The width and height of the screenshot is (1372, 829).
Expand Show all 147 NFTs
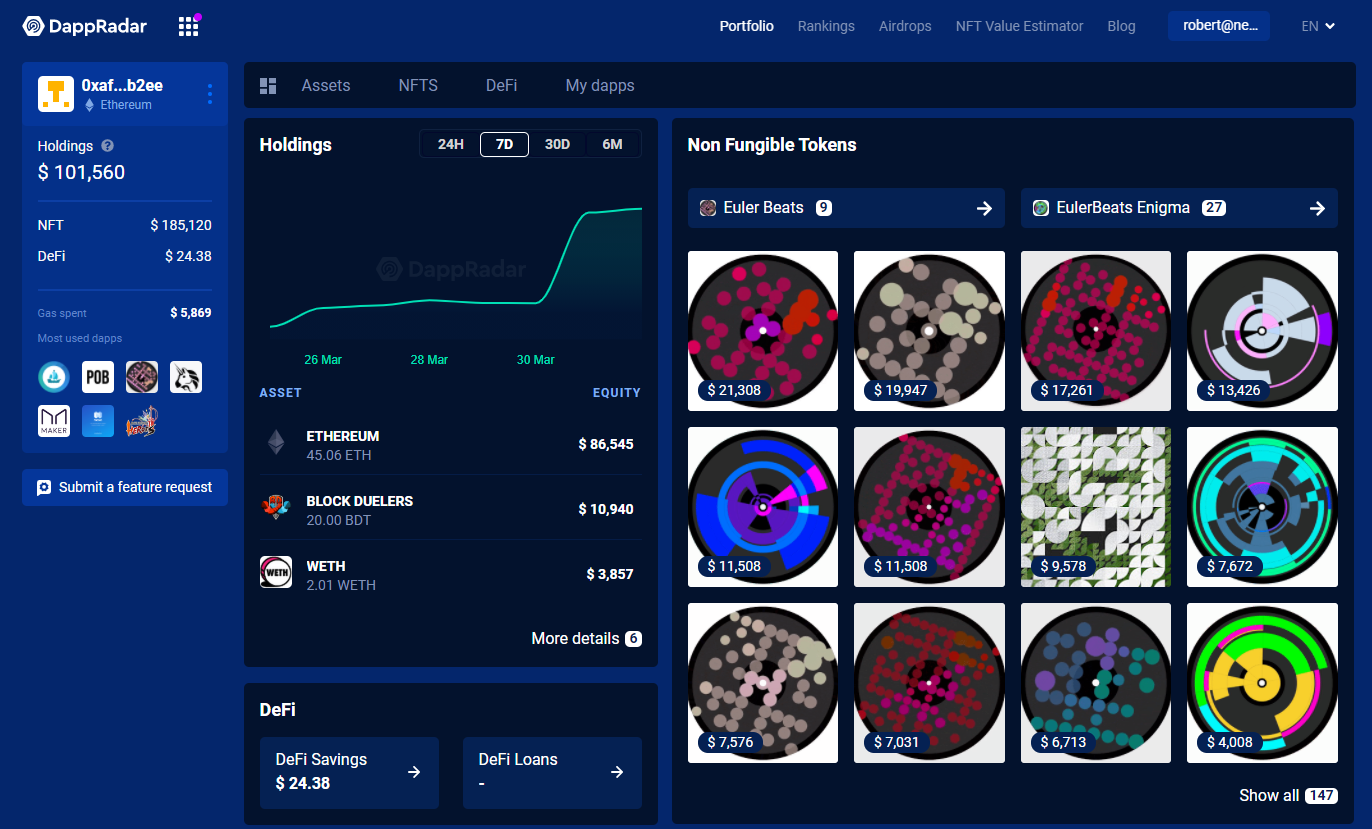pyautogui.click(x=1288, y=795)
